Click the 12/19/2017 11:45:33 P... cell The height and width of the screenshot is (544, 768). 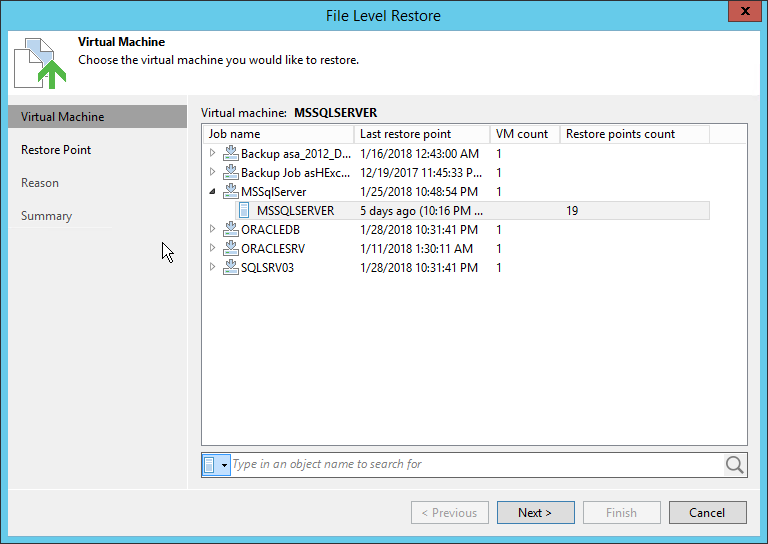coord(421,173)
